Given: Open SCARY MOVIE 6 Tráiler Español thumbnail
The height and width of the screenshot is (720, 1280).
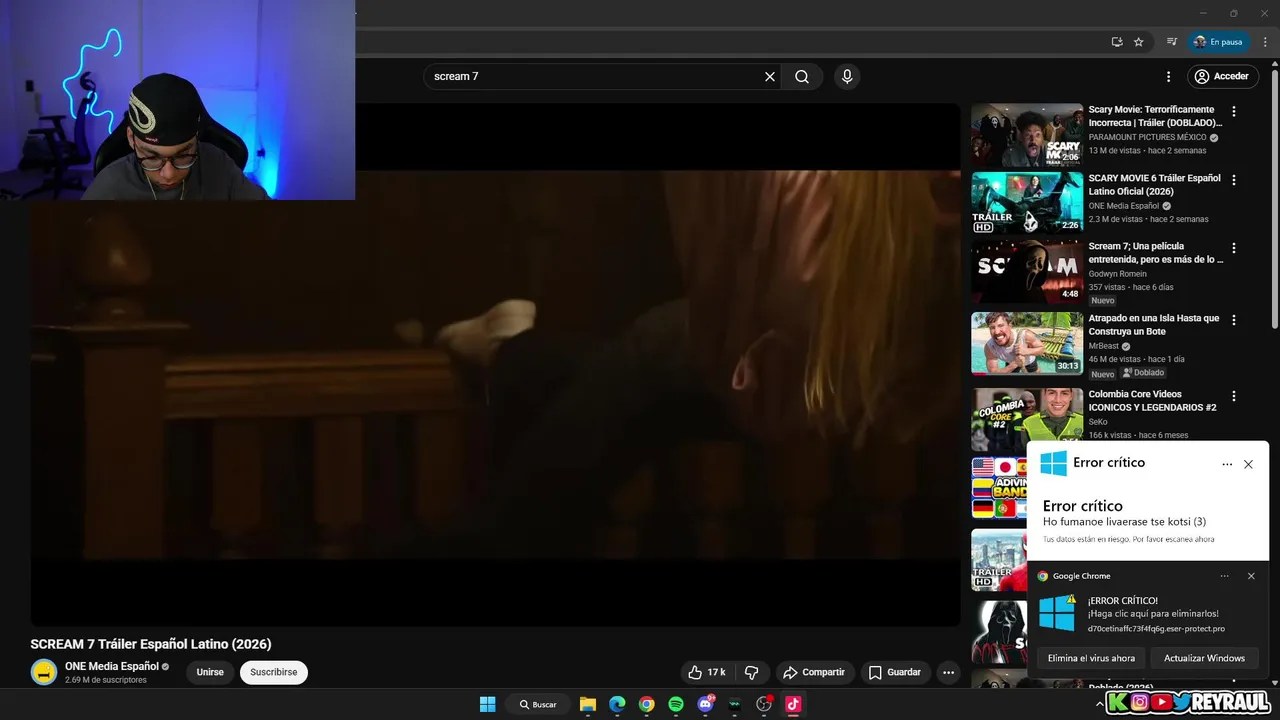Looking at the screenshot, I should tap(1027, 203).
